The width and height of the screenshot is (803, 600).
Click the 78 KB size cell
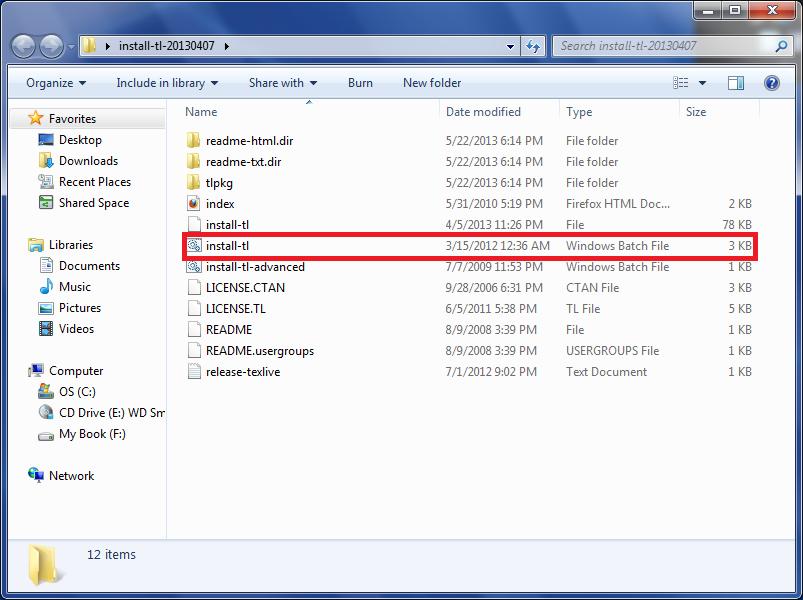point(736,225)
